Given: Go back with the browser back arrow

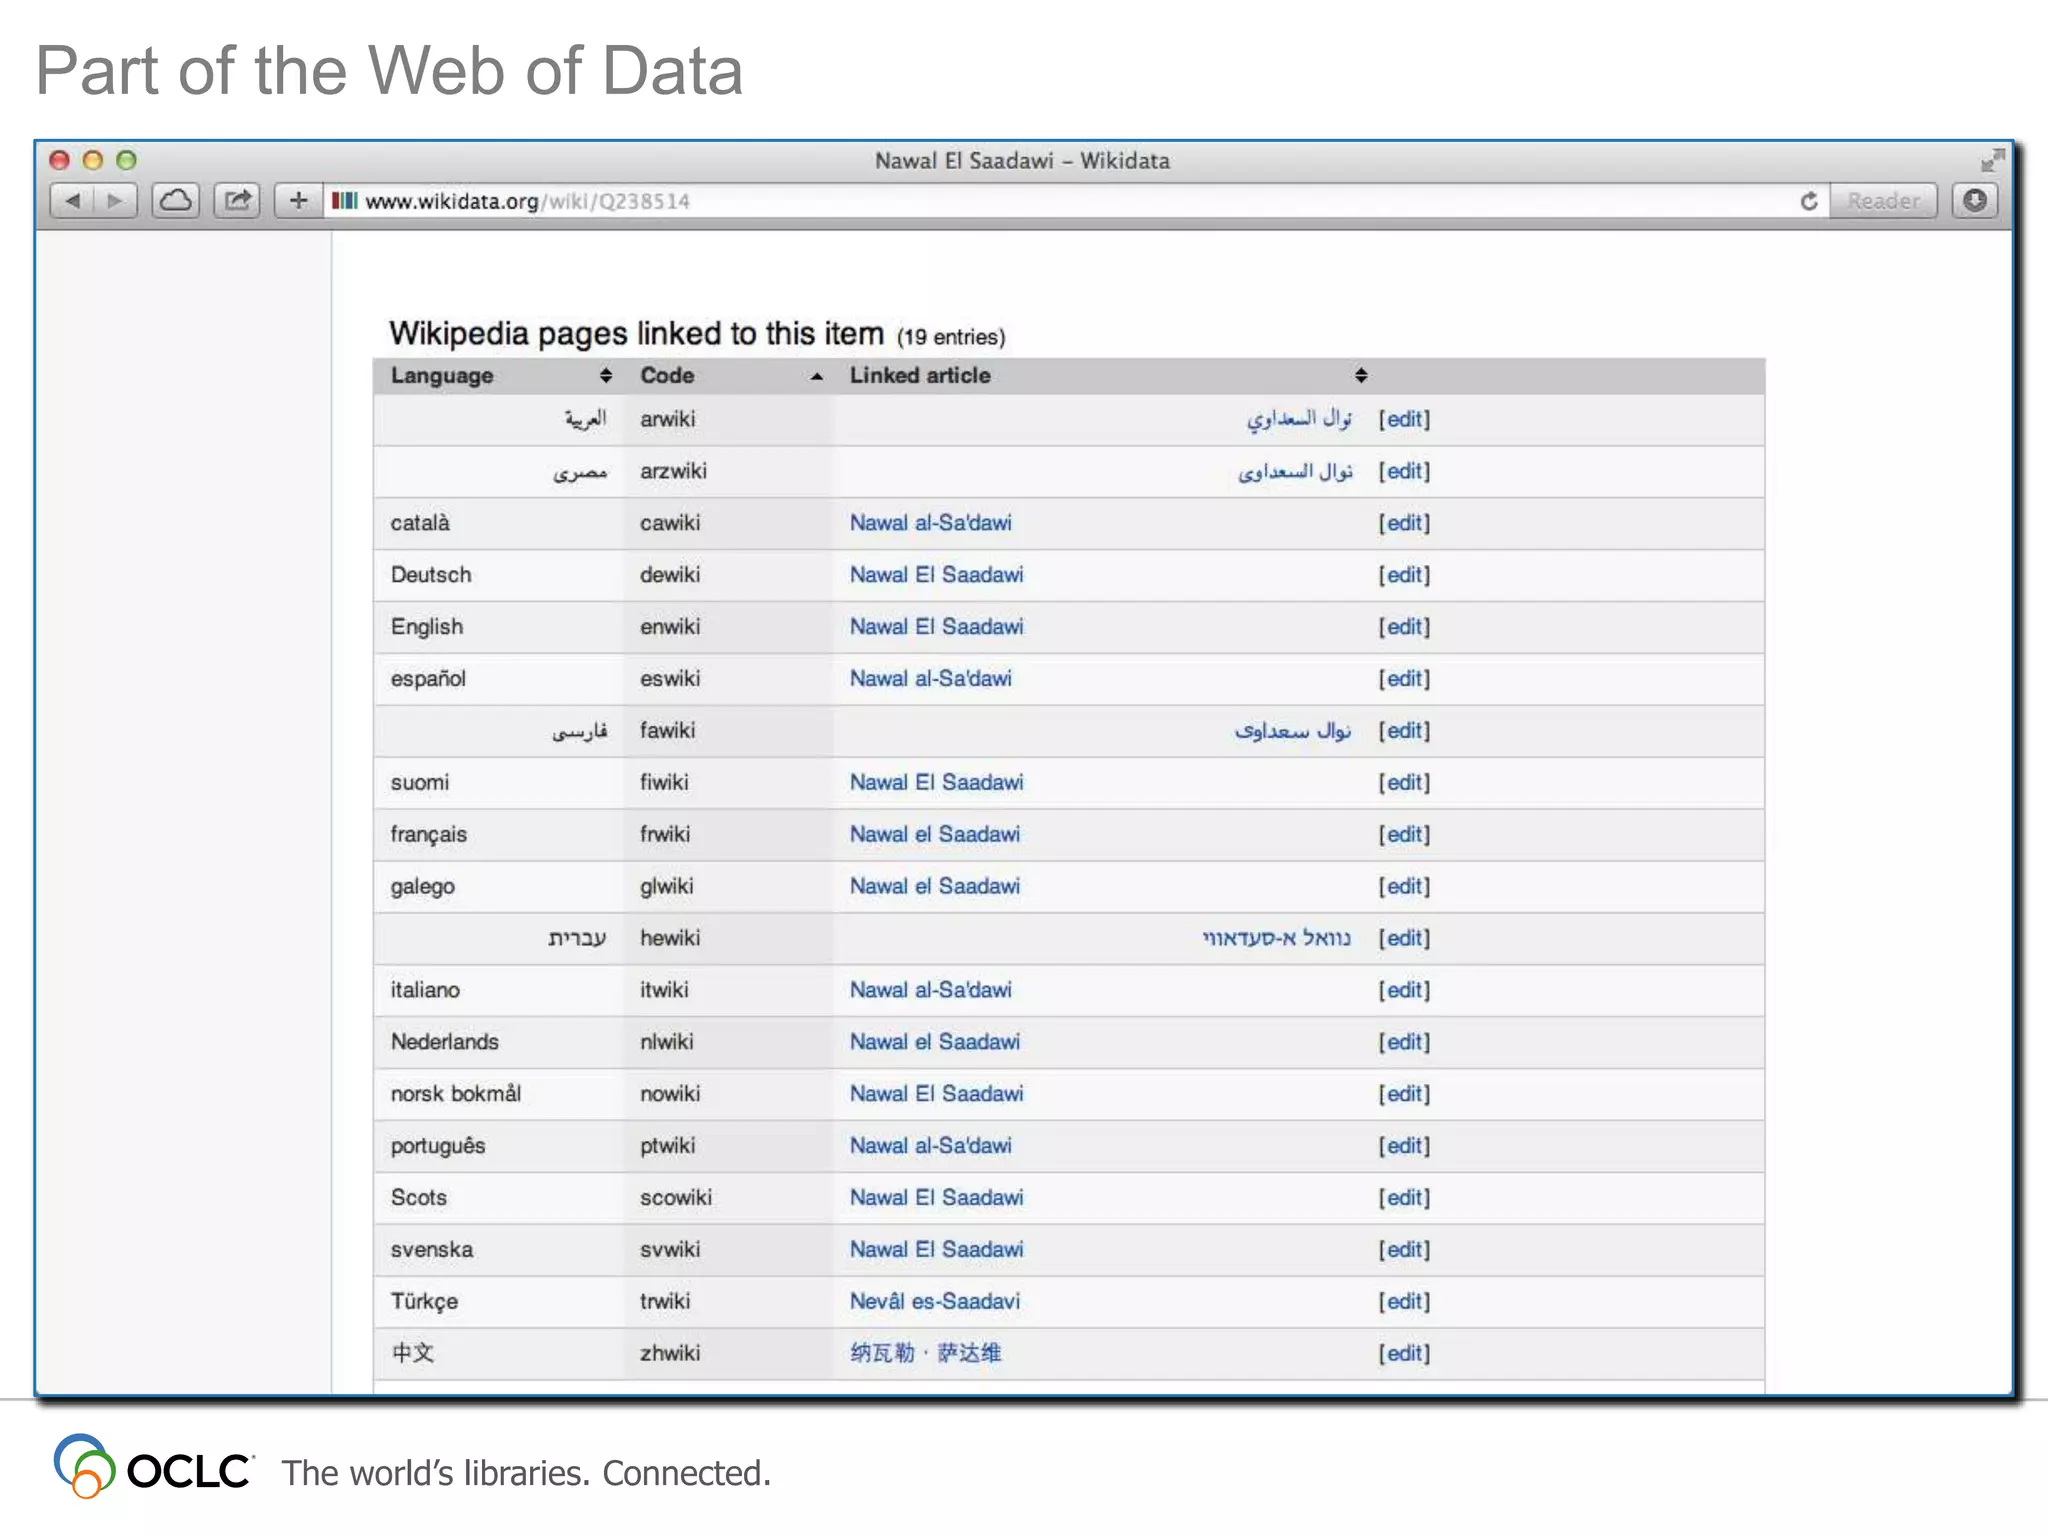Looking at the screenshot, I should click(72, 201).
